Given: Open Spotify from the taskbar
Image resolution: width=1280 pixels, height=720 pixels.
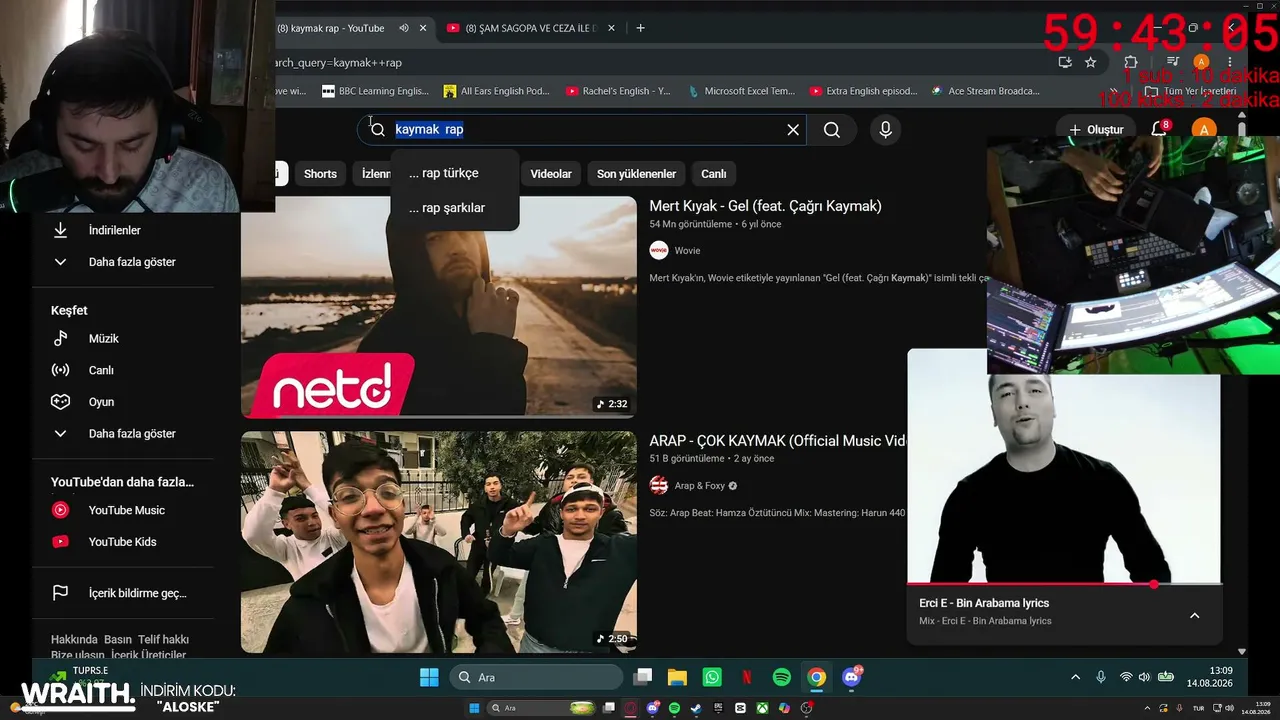Looking at the screenshot, I should pyautogui.click(x=782, y=677).
